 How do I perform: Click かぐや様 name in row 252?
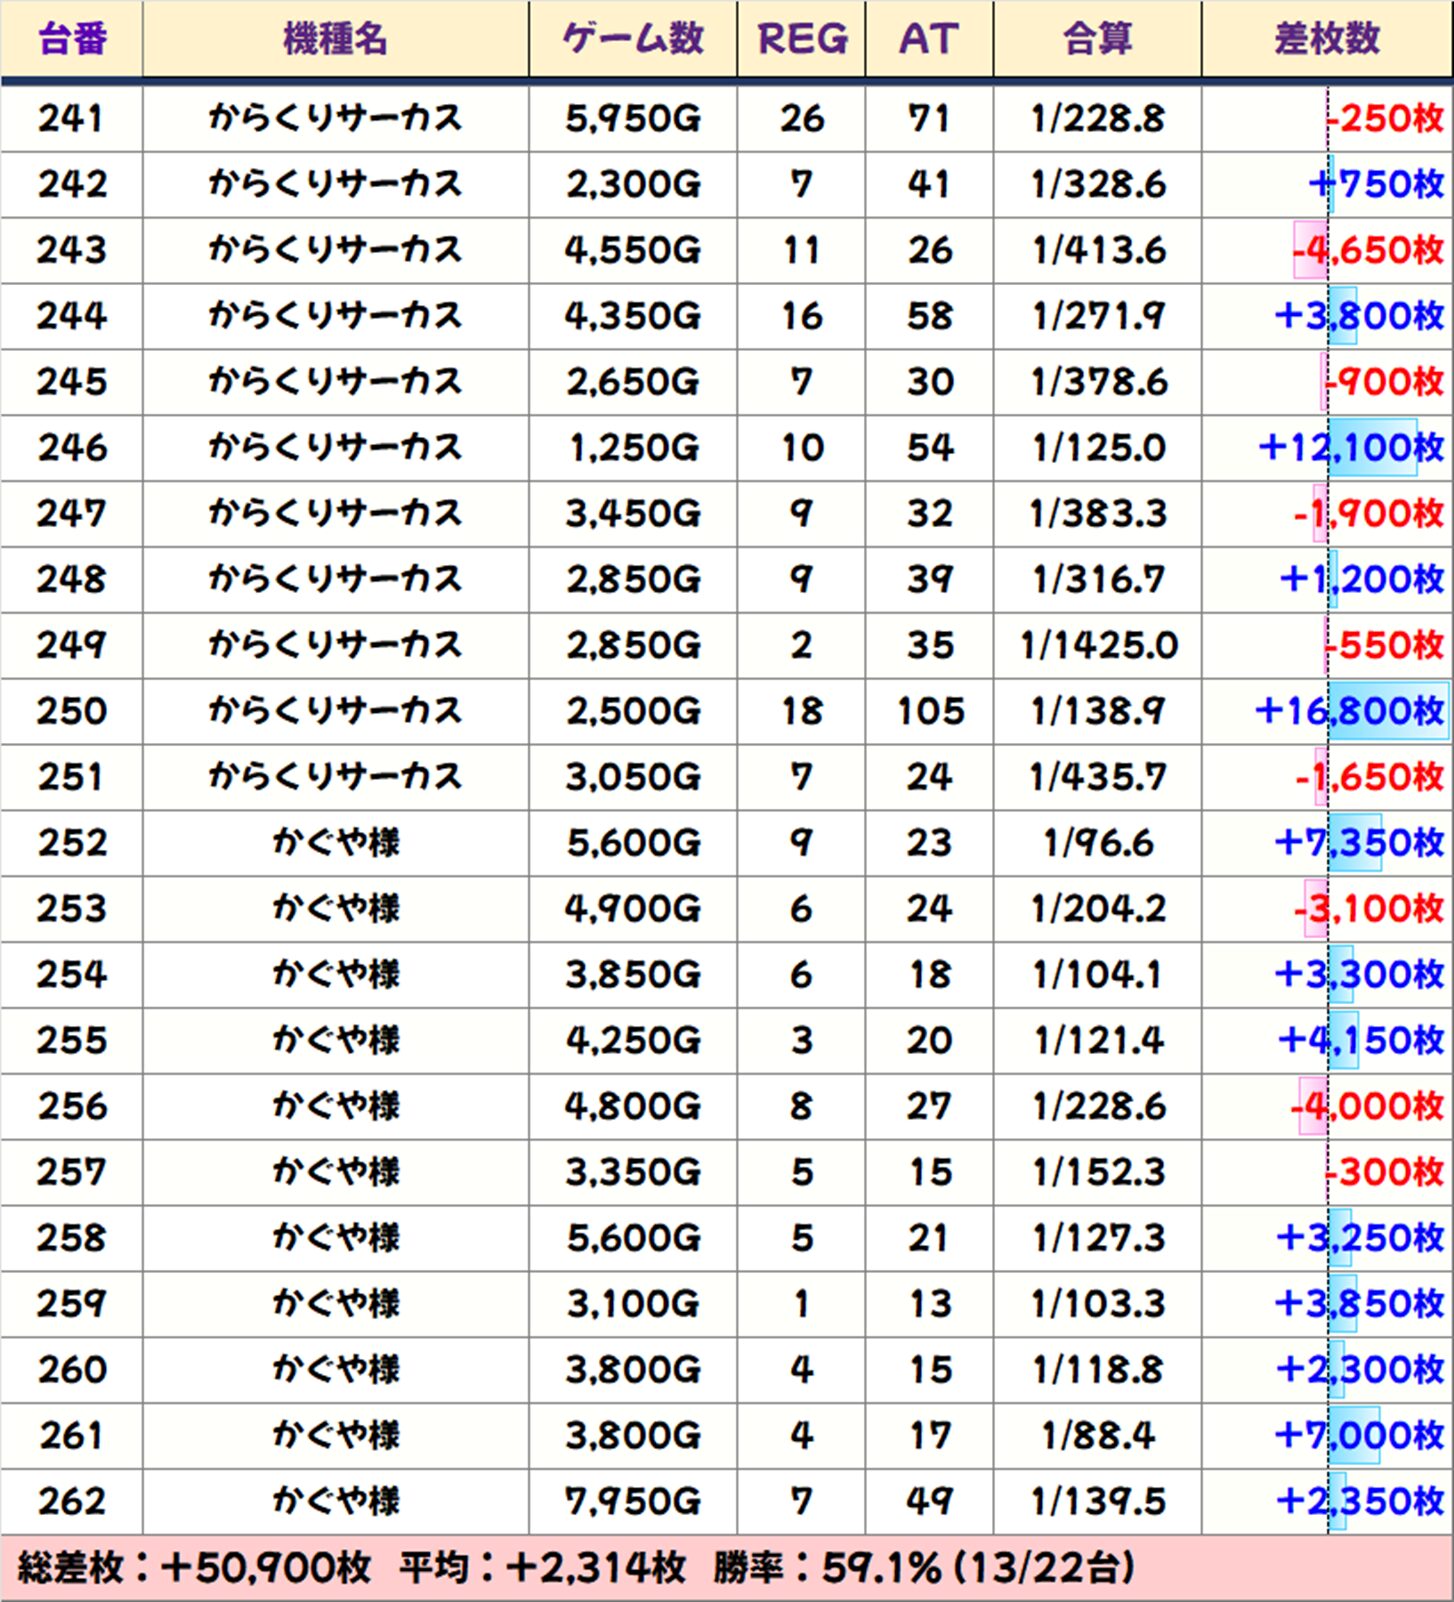pyautogui.click(x=336, y=843)
